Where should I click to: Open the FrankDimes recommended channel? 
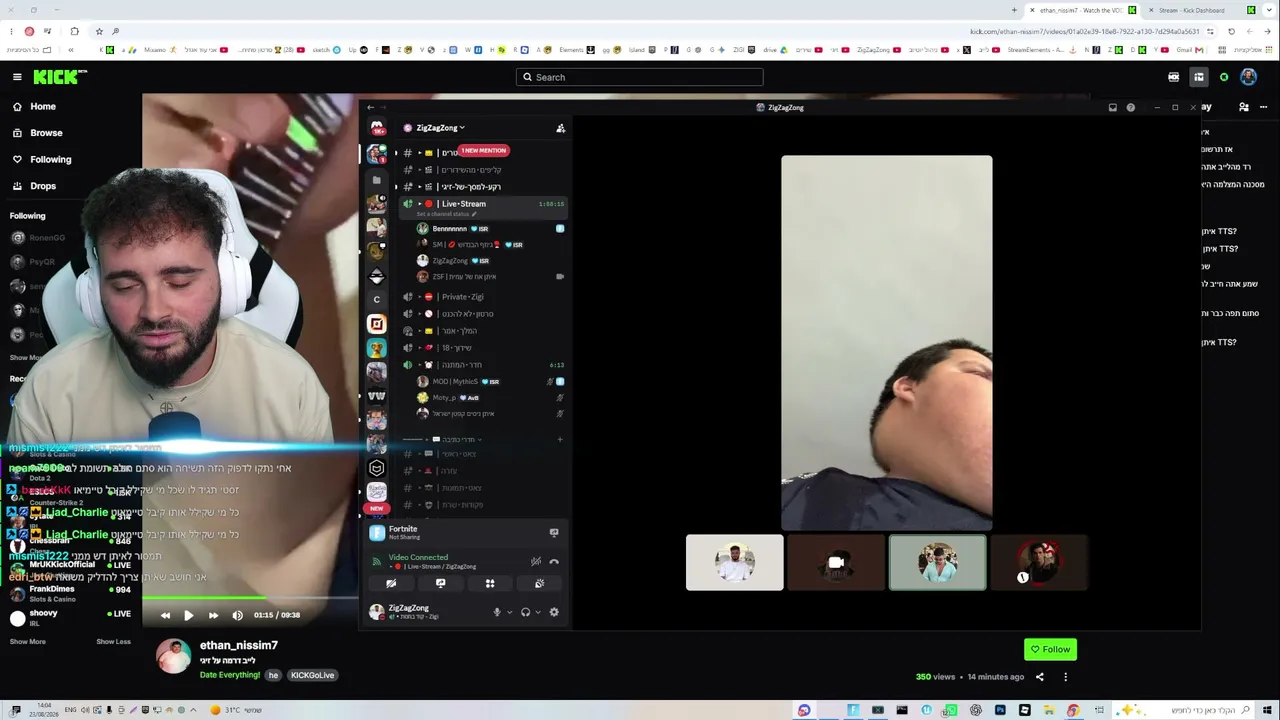(70, 592)
